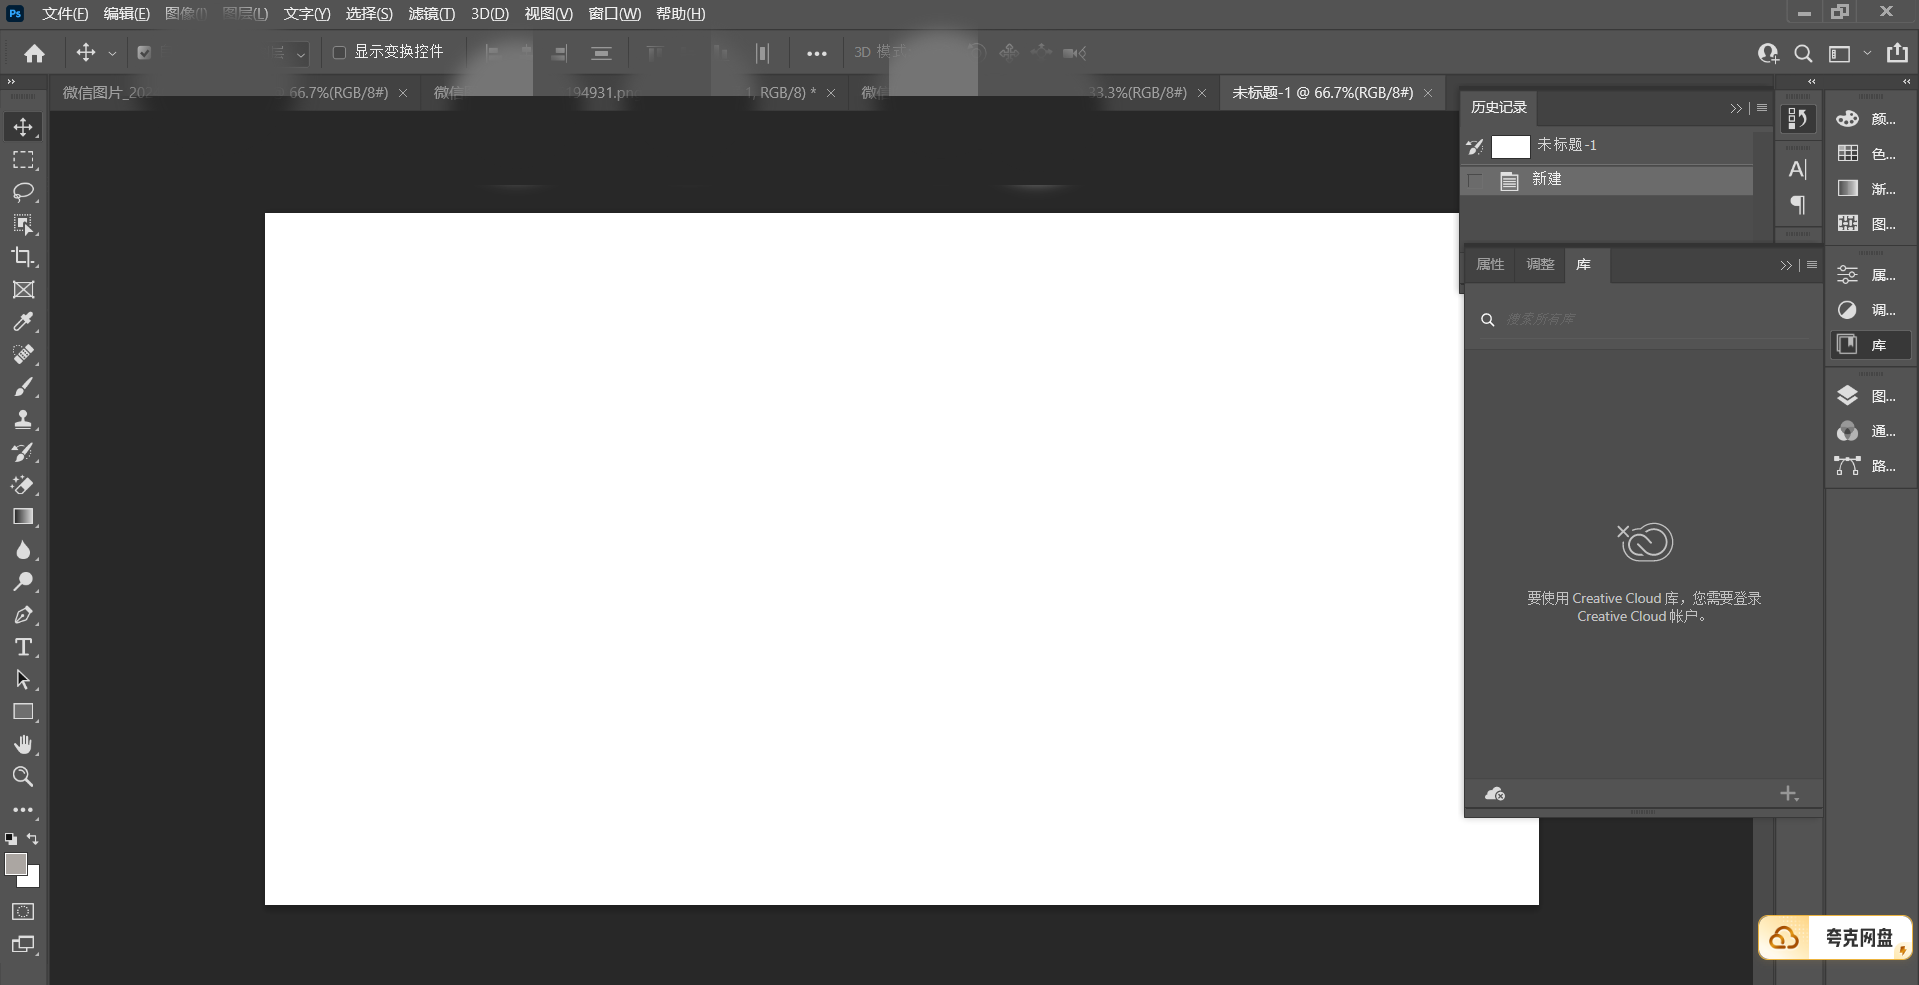Image resolution: width=1919 pixels, height=985 pixels.
Task: Toggle history brush source for 未标题-1 snapshot
Action: point(1475,147)
